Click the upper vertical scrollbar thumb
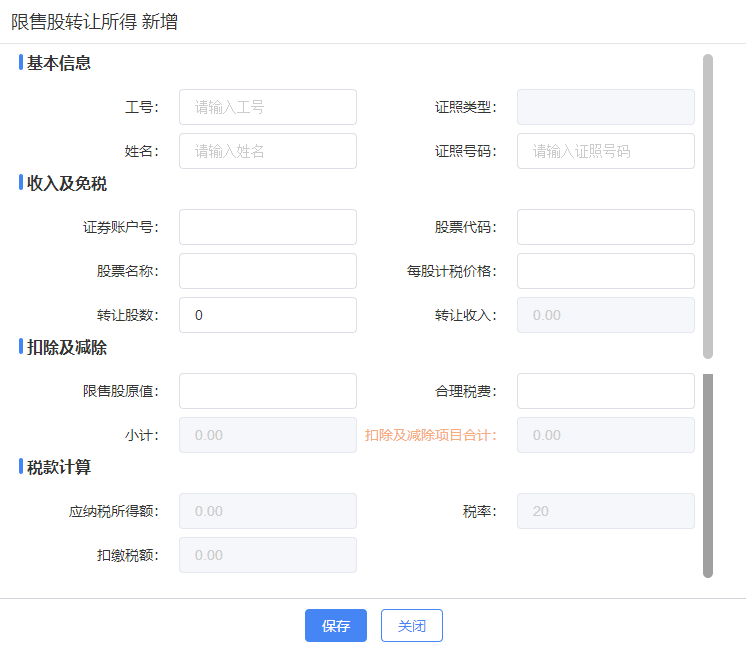This screenshot has height=660, width=746. (x=708, y=207)
